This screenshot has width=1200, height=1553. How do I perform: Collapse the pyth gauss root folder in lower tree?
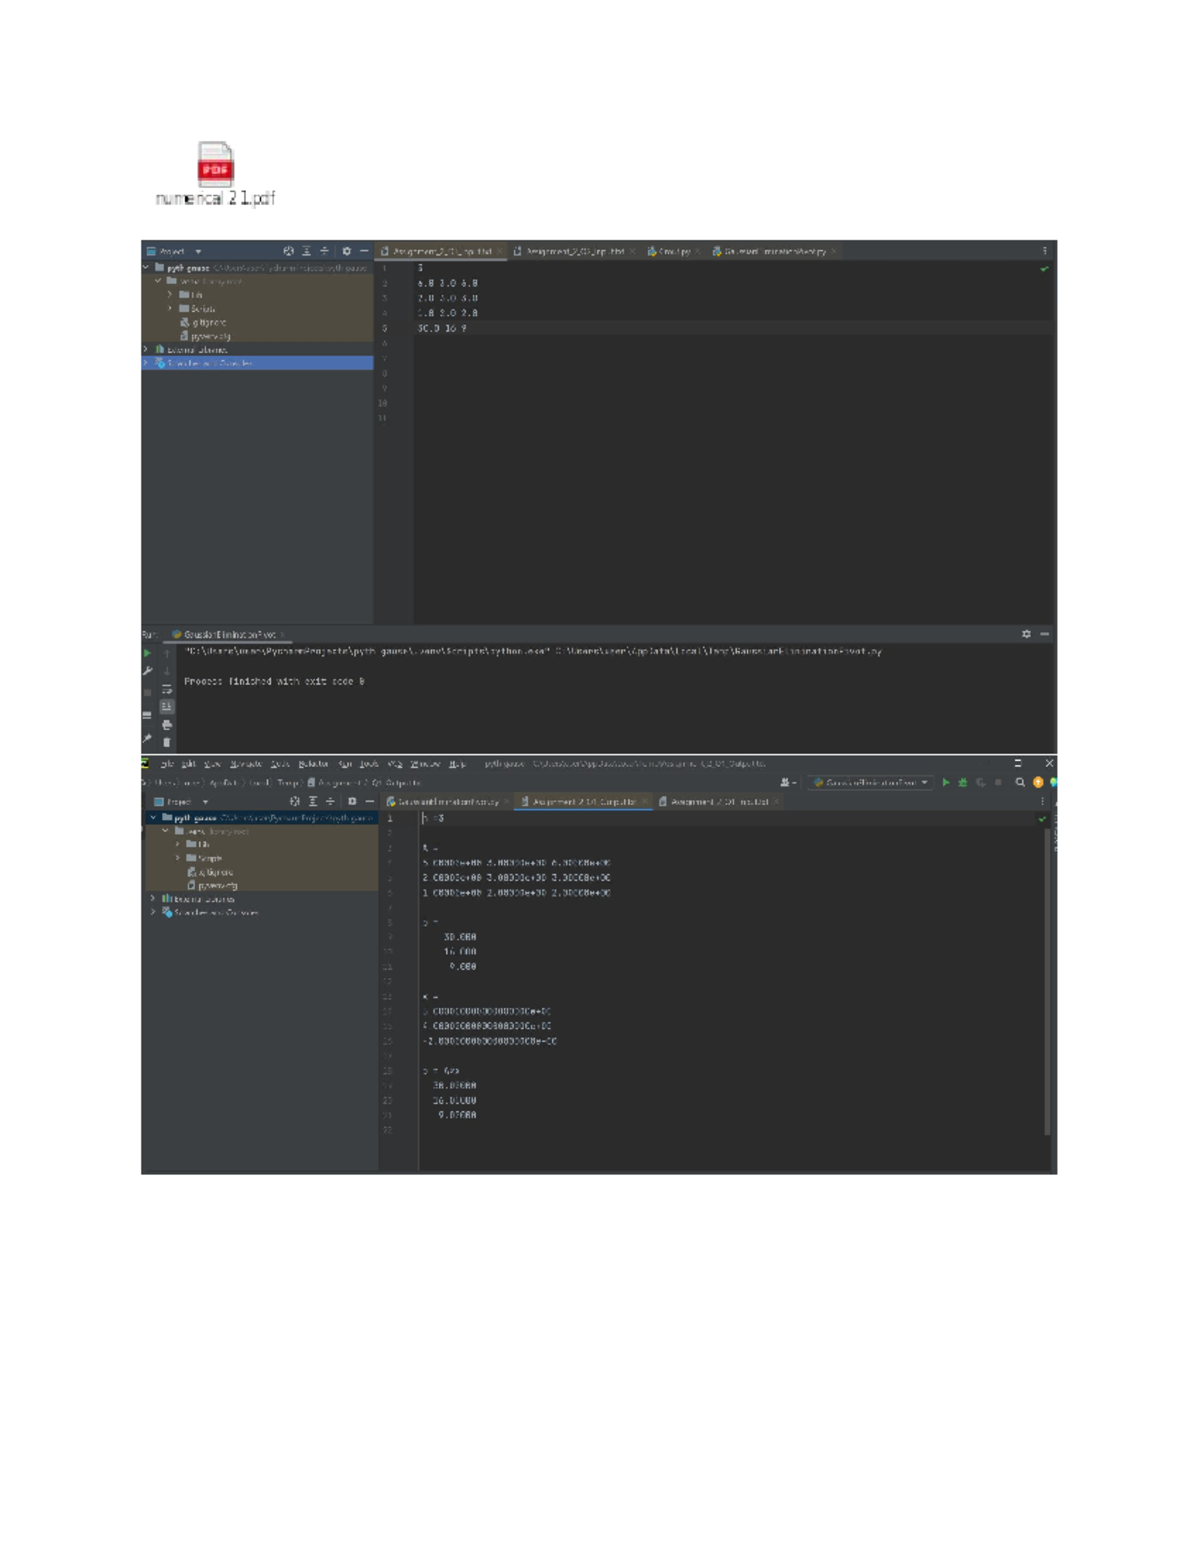point(153,817)
